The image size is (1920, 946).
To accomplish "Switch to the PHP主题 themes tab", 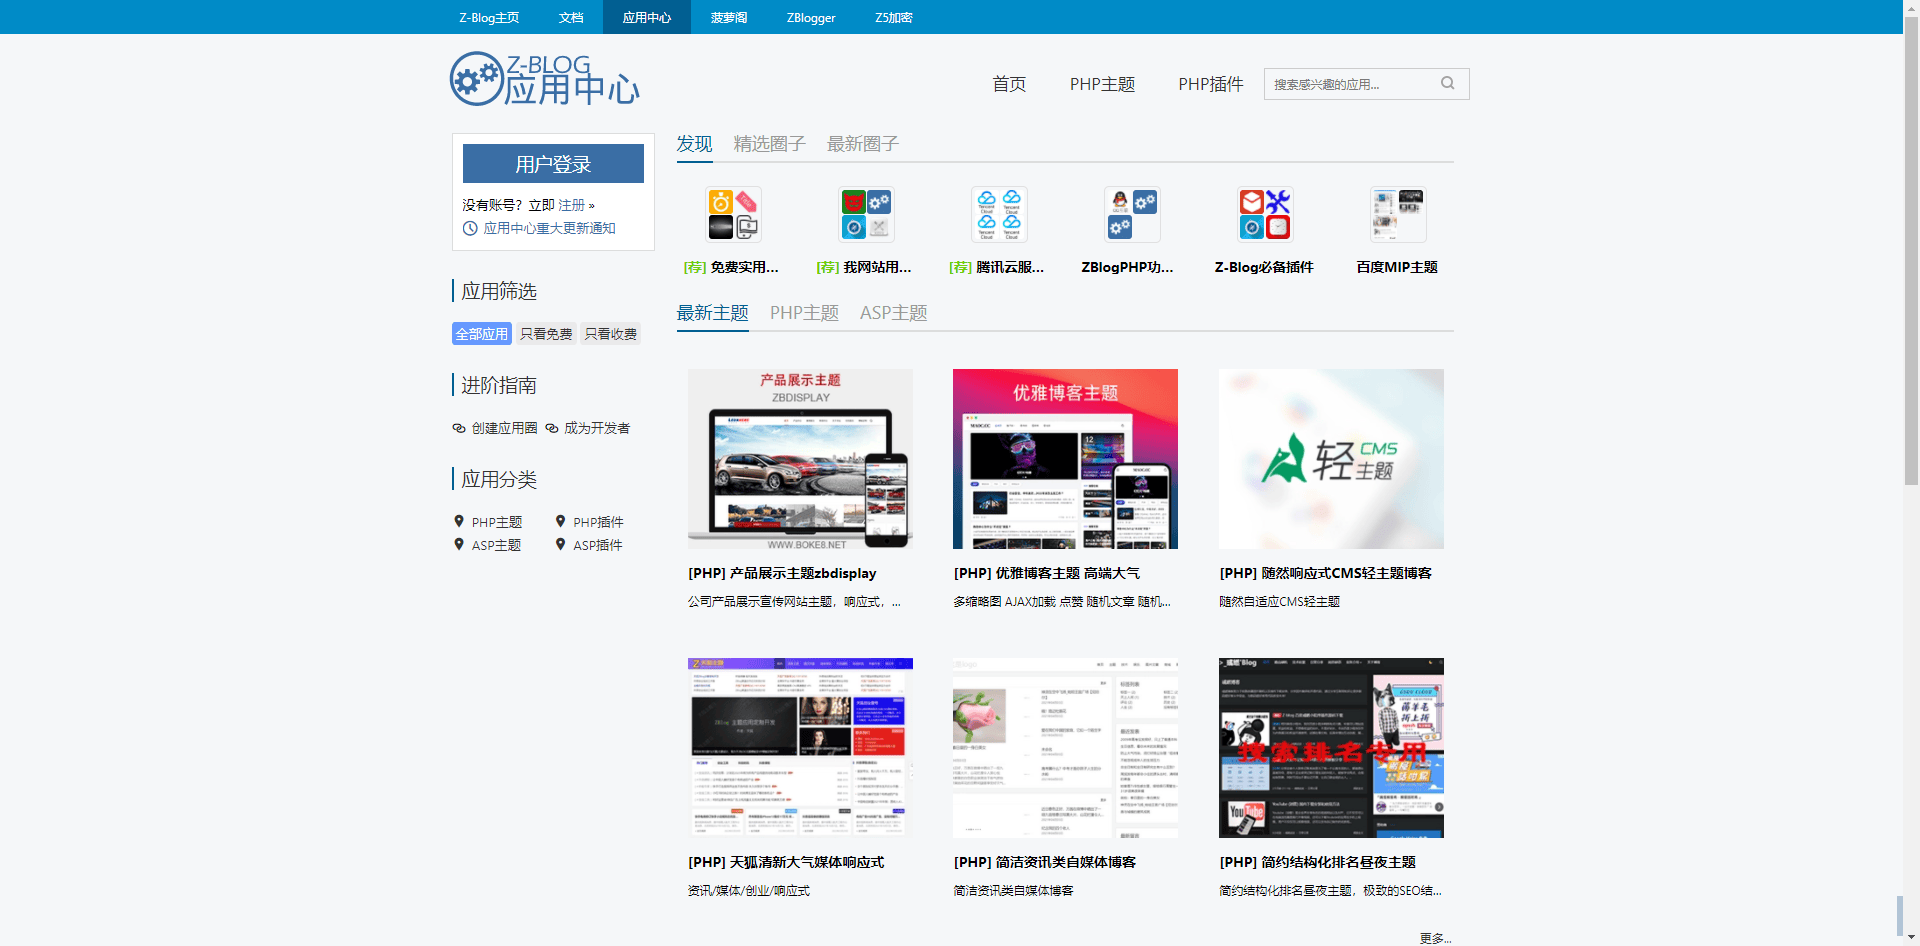I will [x=804, y=313].
